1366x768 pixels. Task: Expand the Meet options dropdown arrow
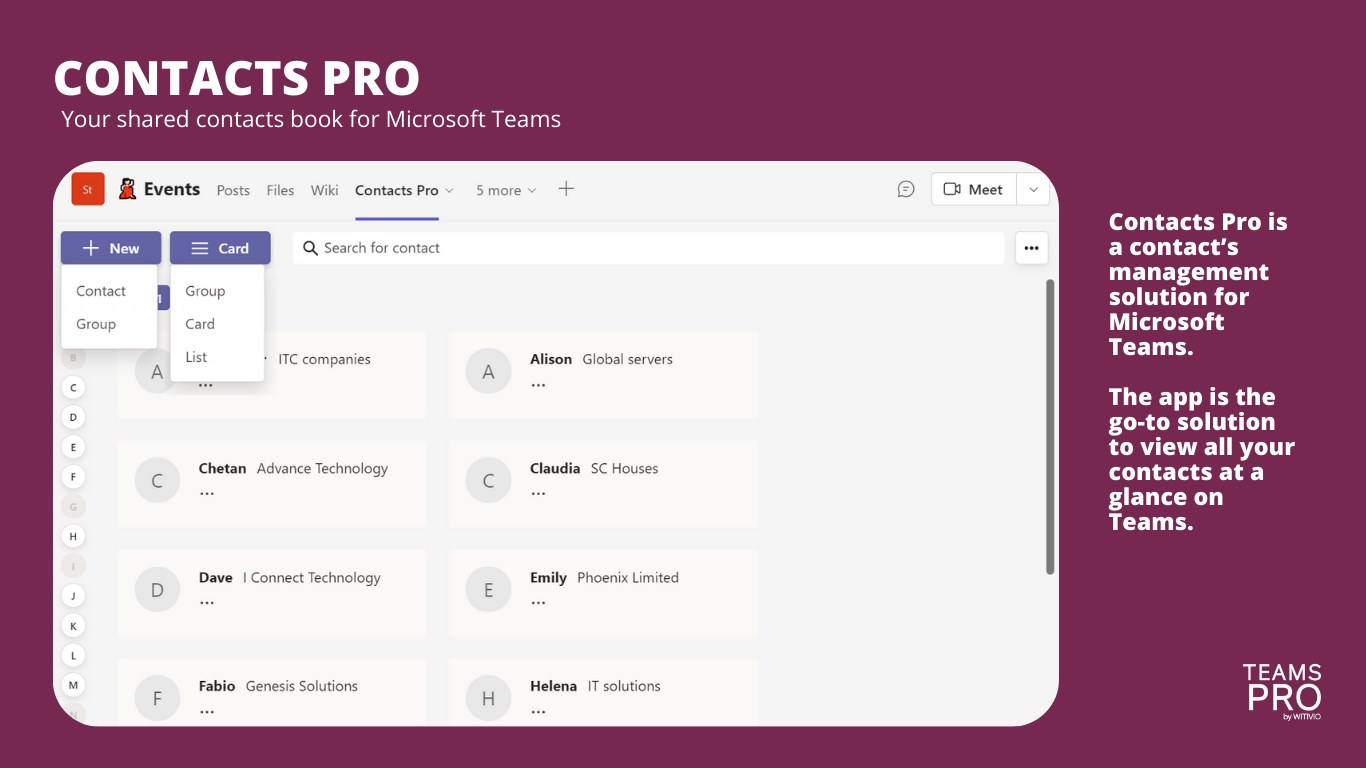tap(1034, 189)
